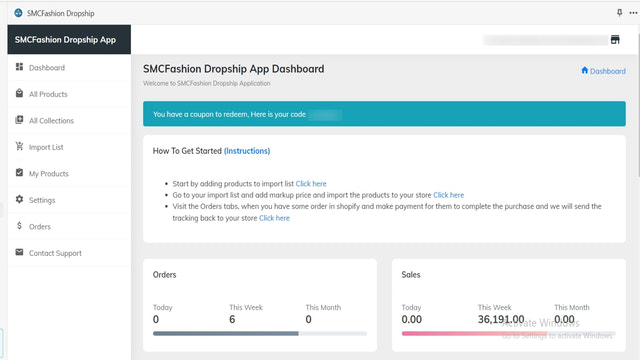The image size is (640, 360).
Task: Click 'SMCFashion Dropship App Dashboard' heading
Action: click(233, 69)
